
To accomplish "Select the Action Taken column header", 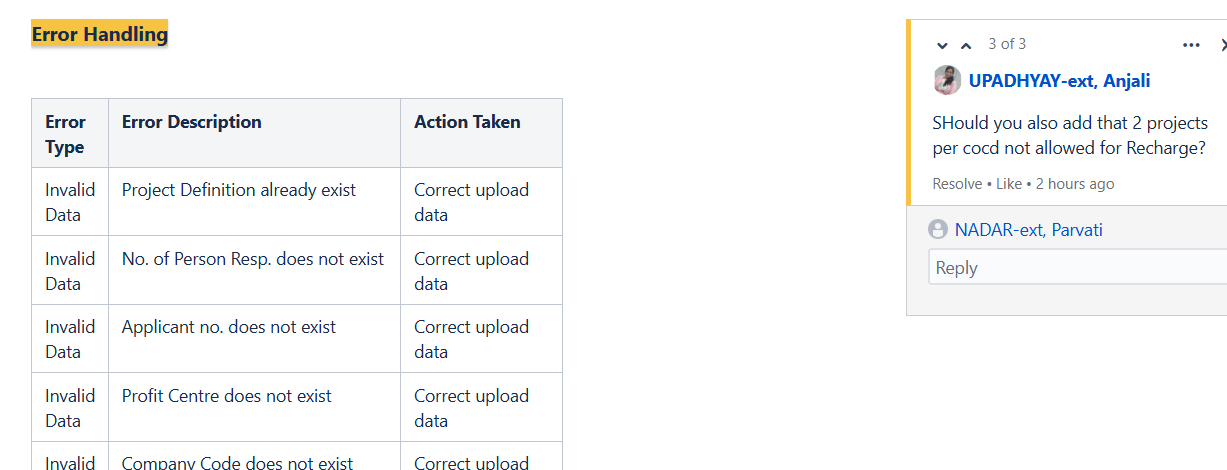I will 467,122.
